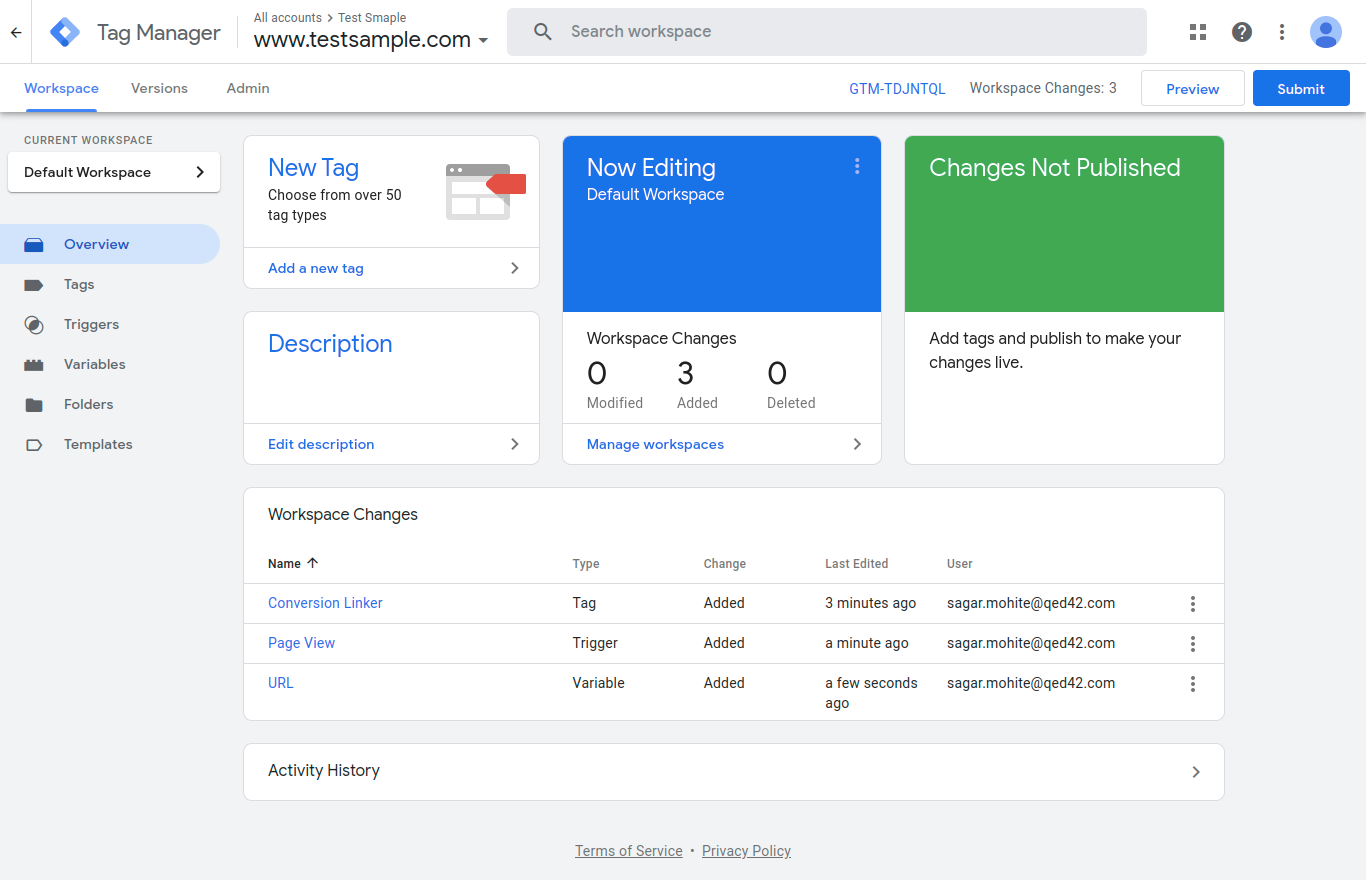Open the options menu for Conversion Linker row

[x=1192, y=603]
